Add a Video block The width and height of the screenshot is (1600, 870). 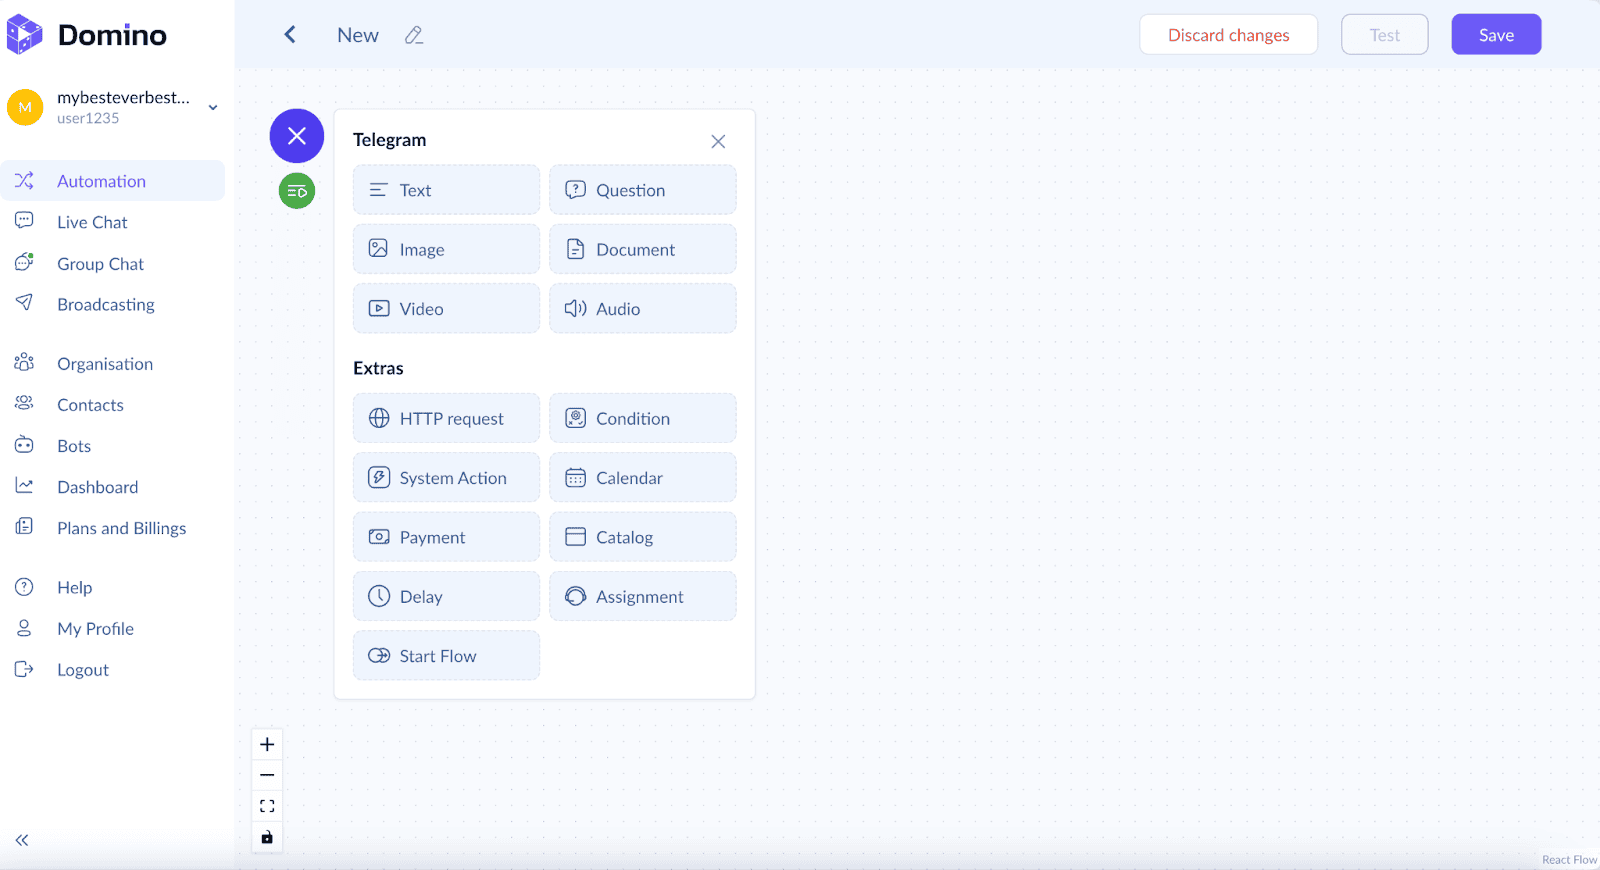click(x=446, y=309)
